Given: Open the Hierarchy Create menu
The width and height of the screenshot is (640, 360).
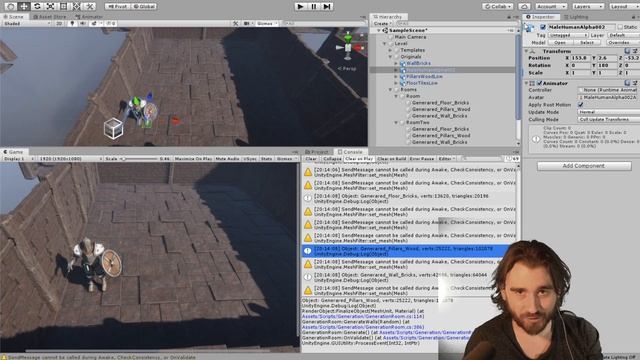Looking at the screenshot, I should click(x=381, y=23).
